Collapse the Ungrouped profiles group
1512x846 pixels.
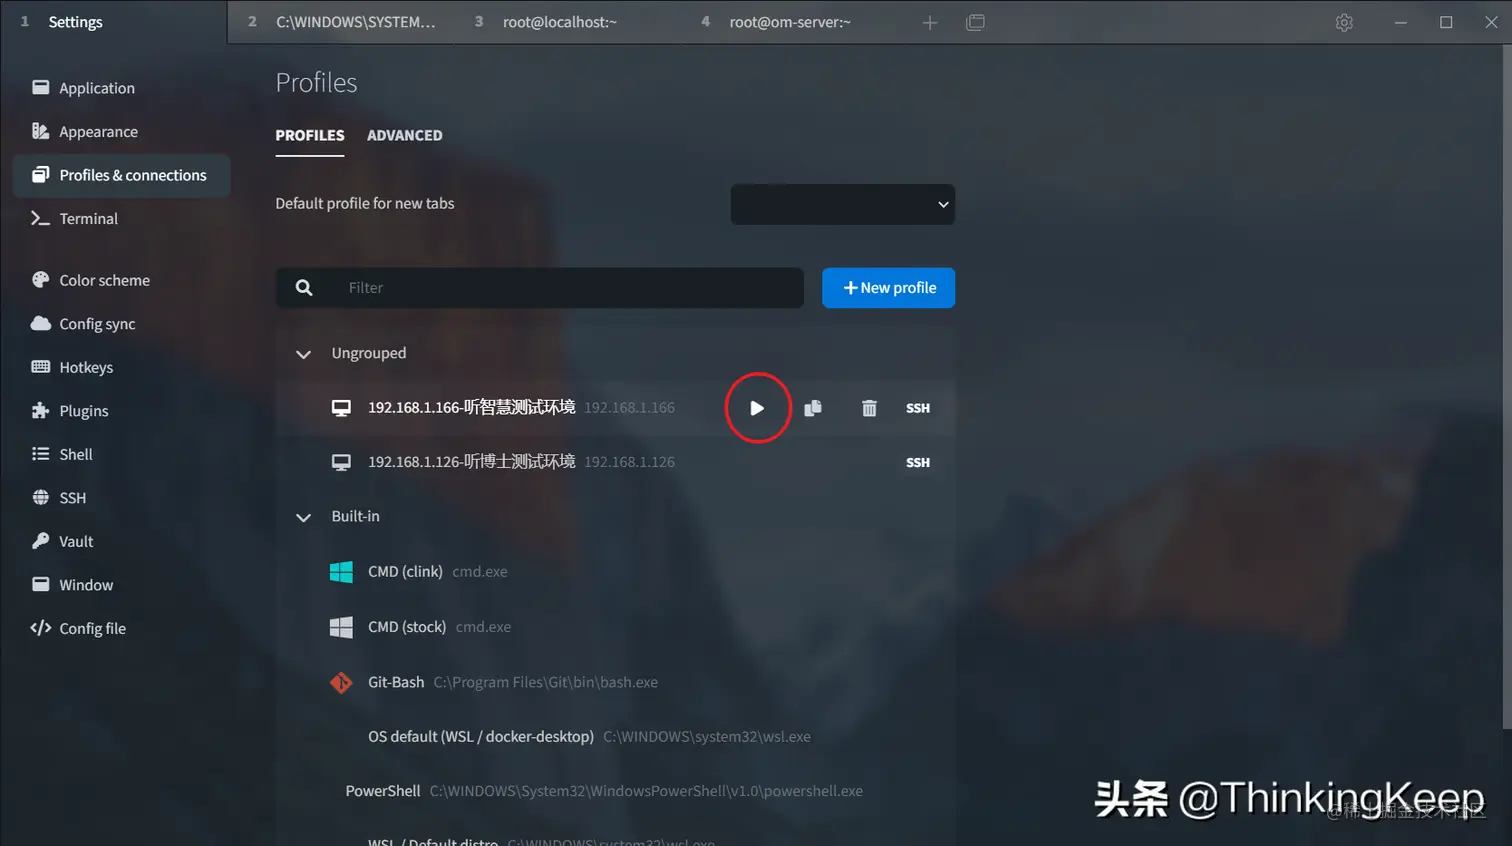[303, 354]
